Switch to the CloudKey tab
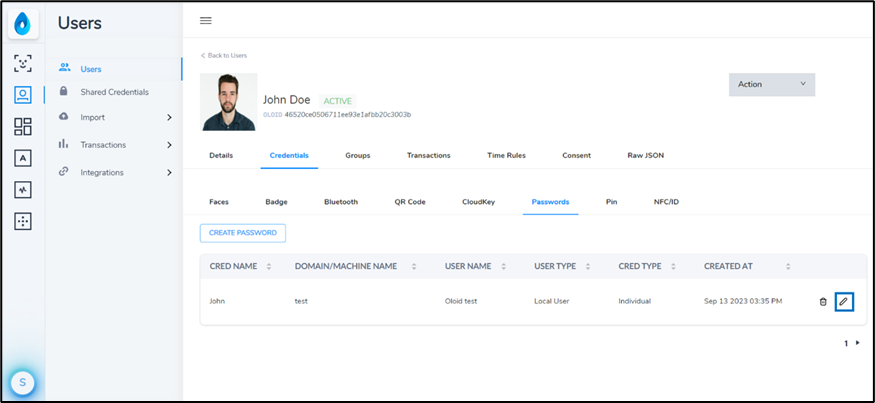This screenshot has width=875, height=403. click(478, 202)
